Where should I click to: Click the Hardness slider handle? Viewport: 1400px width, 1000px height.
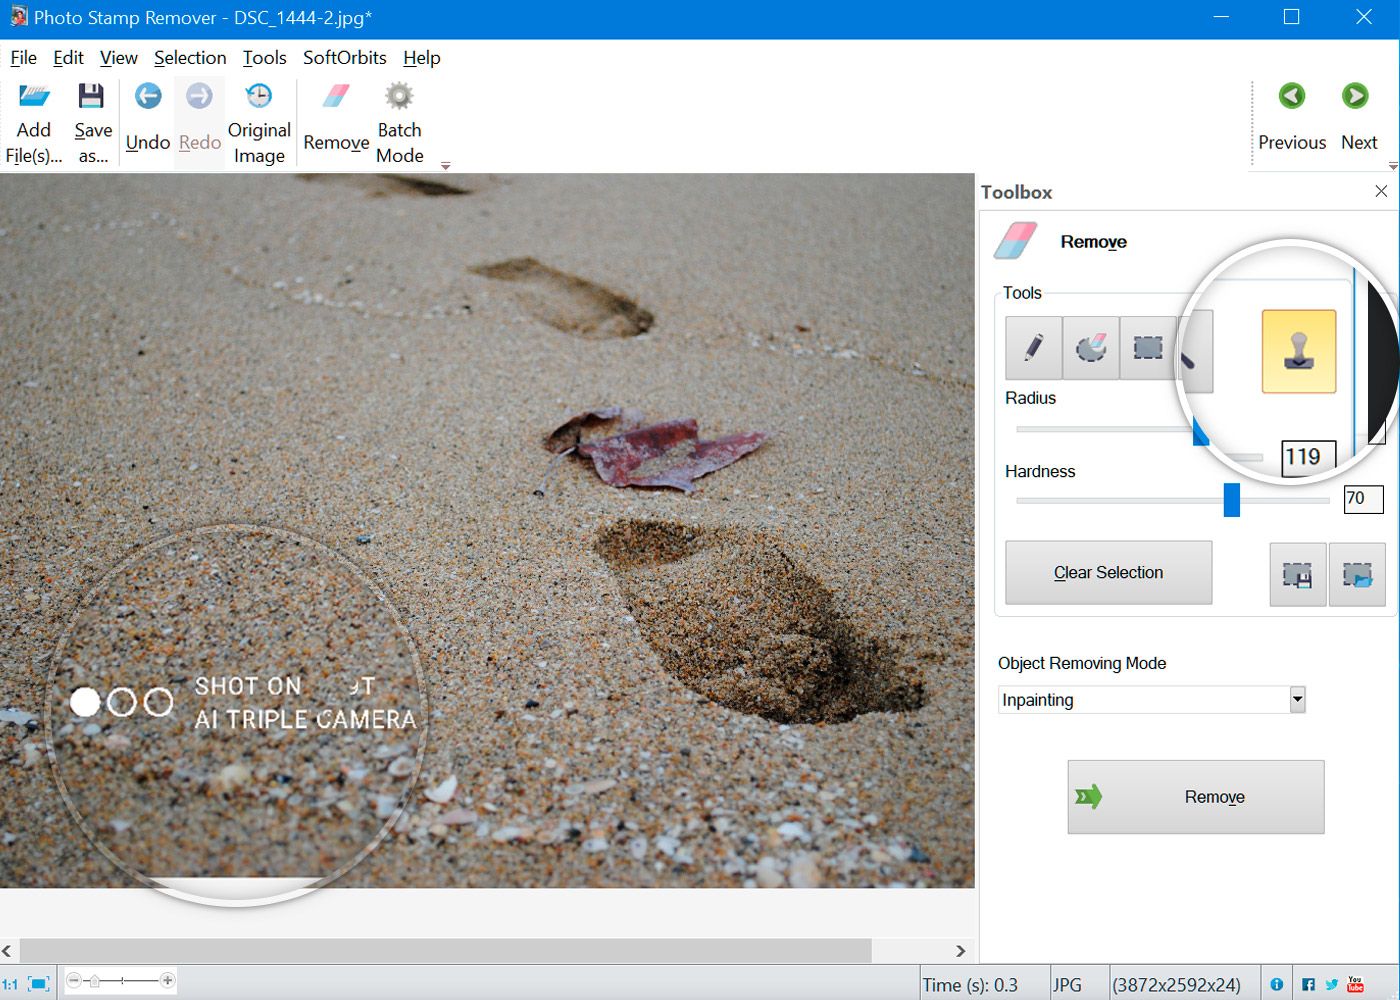pos(1232,500)
